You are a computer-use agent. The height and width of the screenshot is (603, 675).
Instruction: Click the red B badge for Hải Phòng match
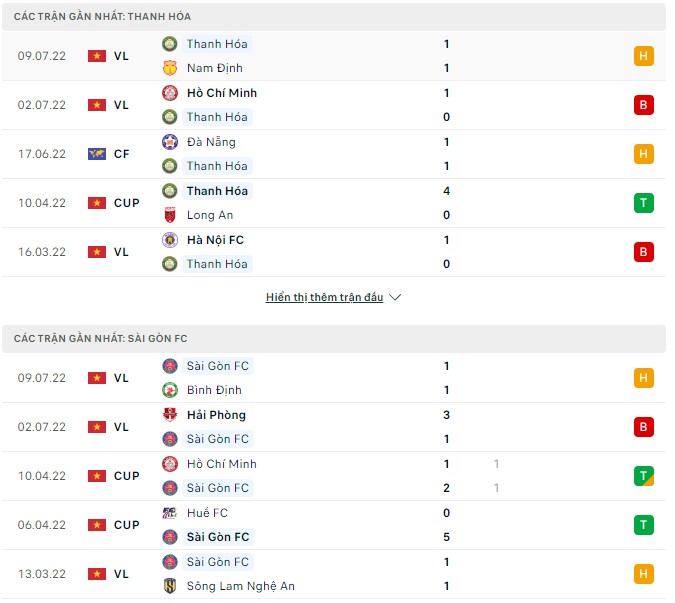[644, 427]
